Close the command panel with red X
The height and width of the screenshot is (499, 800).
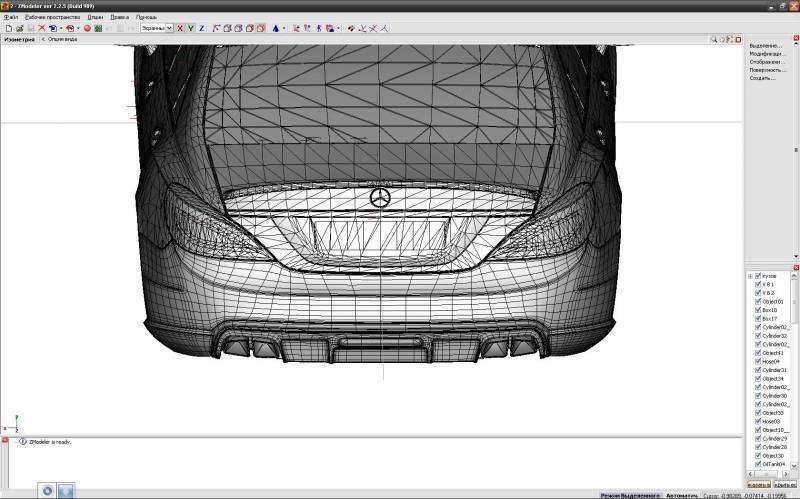pyautogui.click(x=796, y=38)
